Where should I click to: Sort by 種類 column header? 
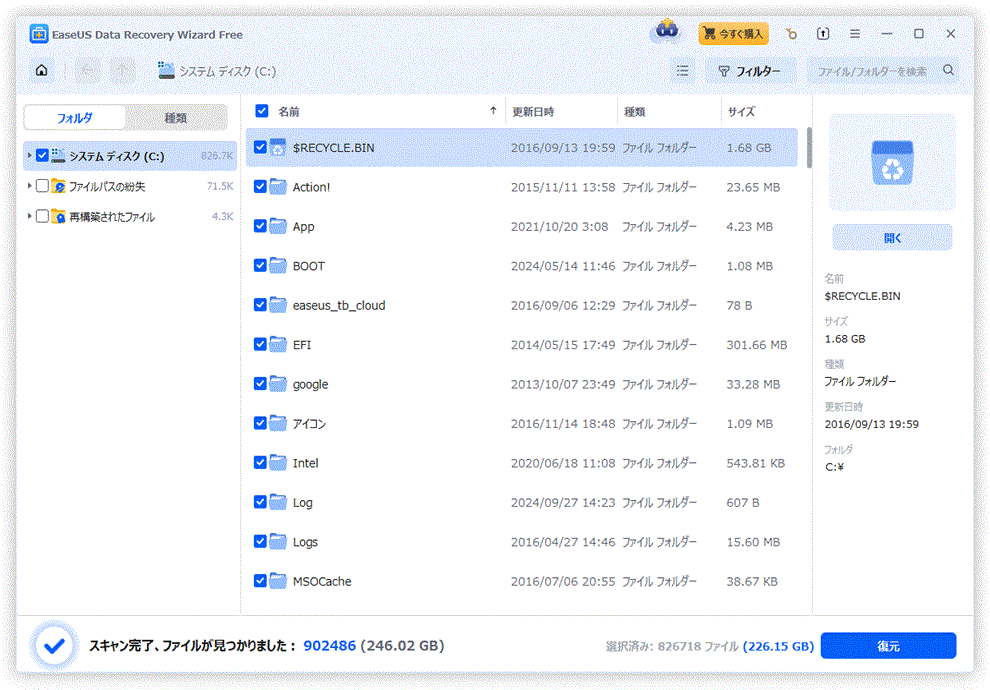tap(635, 112)
